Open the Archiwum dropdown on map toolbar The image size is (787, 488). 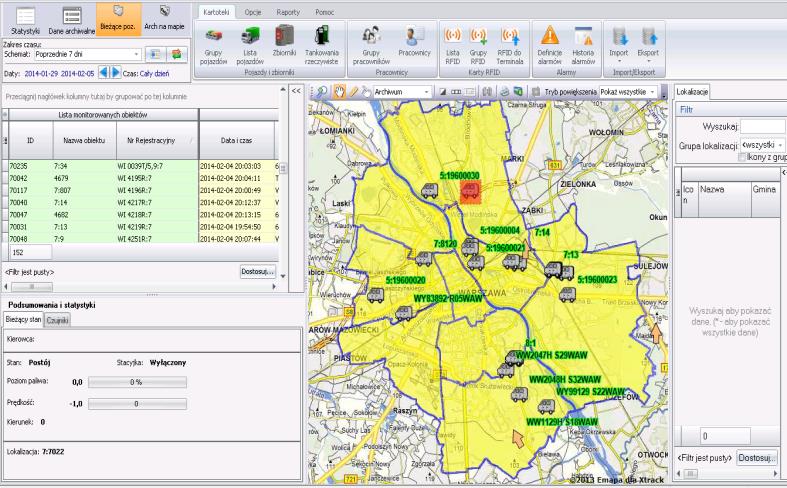[x=427, y=92]
